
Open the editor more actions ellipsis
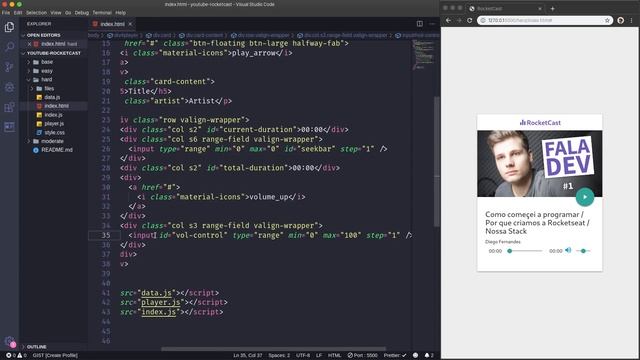coord(432,24)
